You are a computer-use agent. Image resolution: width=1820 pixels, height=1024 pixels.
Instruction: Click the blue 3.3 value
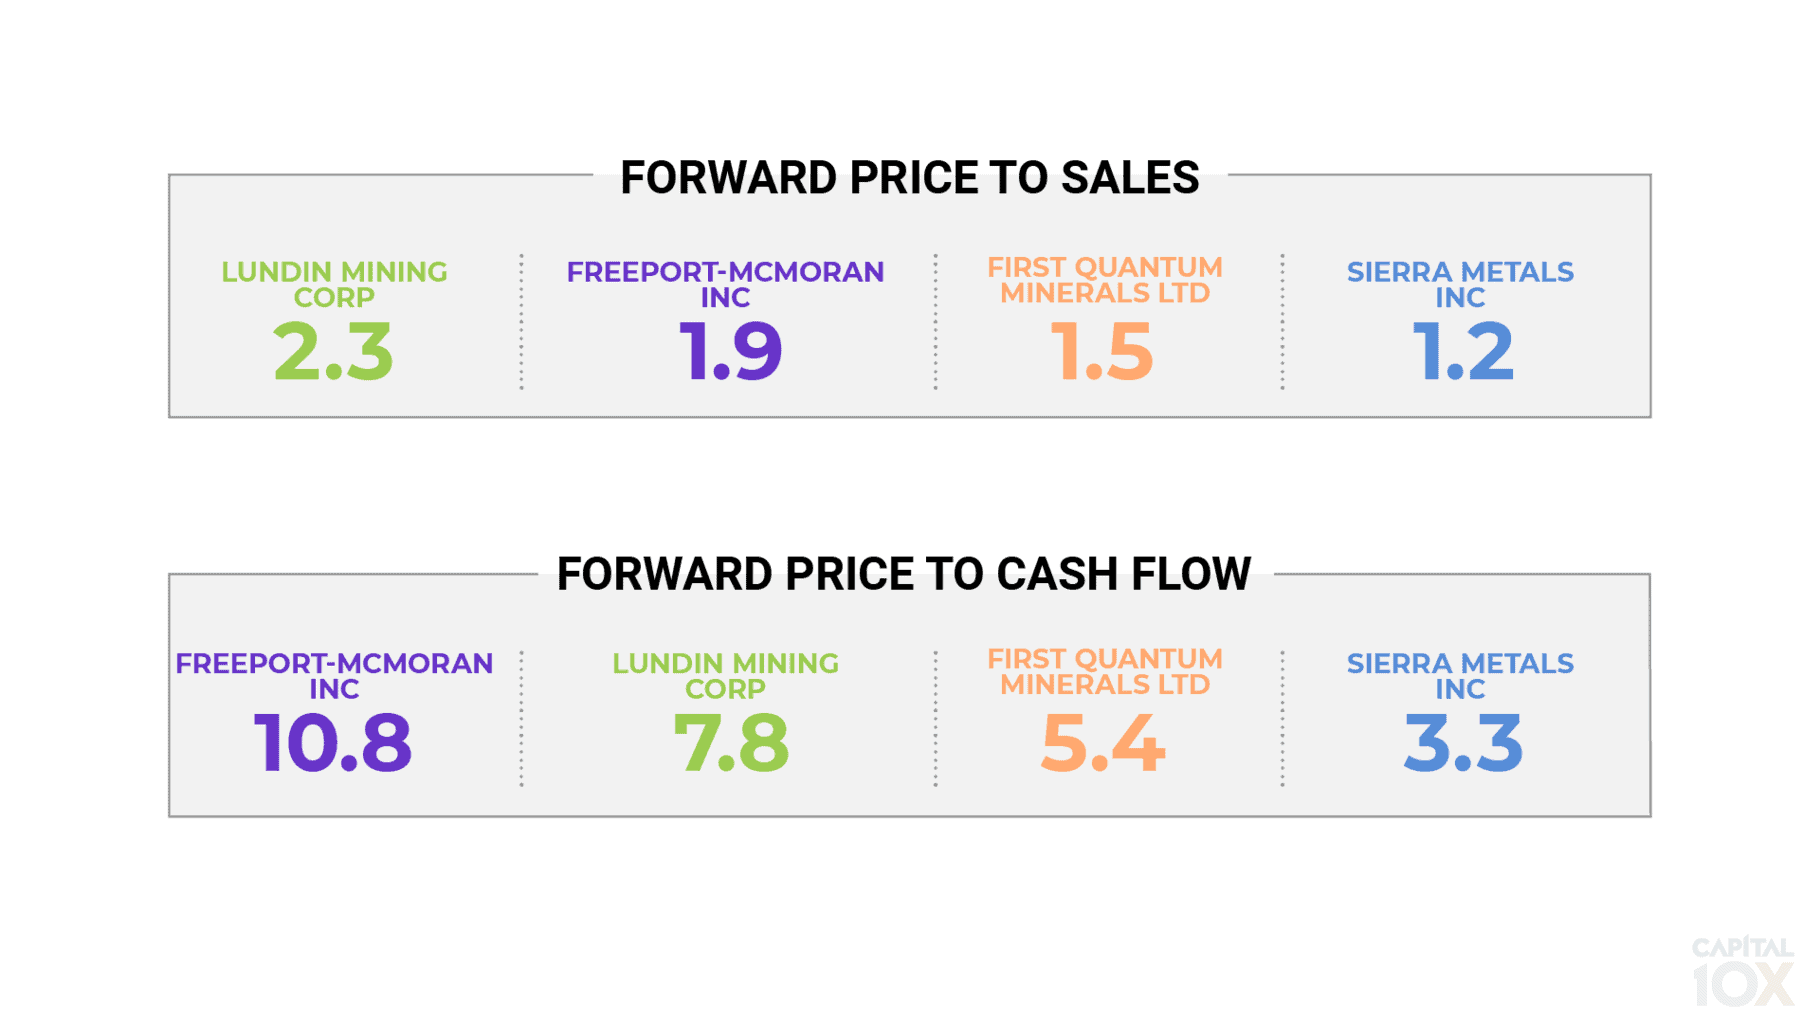coord(1463,743)
